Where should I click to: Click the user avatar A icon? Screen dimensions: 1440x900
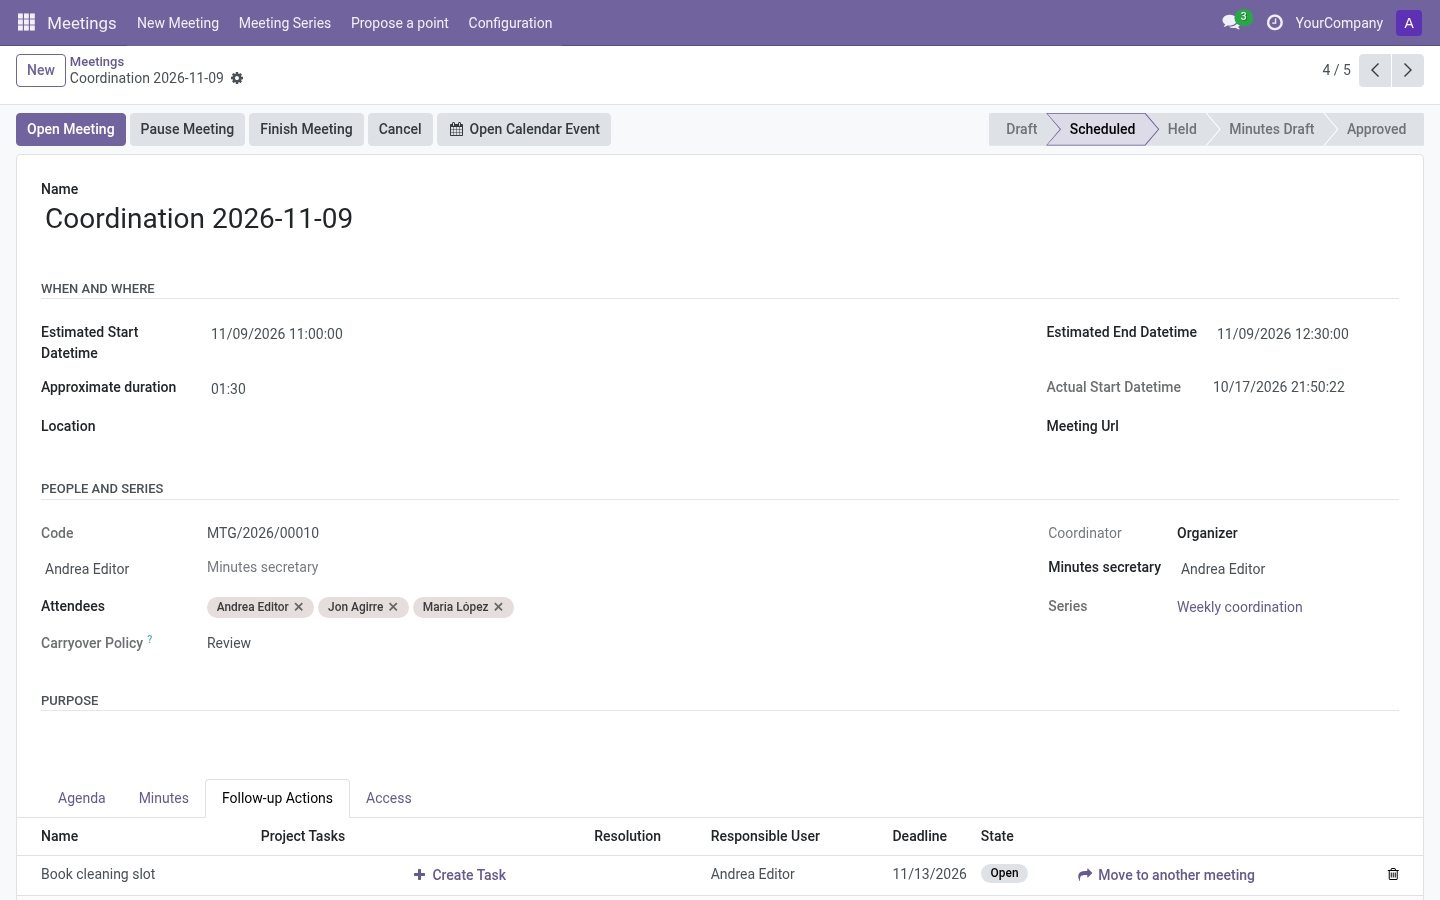click(x=1409, y=23)
